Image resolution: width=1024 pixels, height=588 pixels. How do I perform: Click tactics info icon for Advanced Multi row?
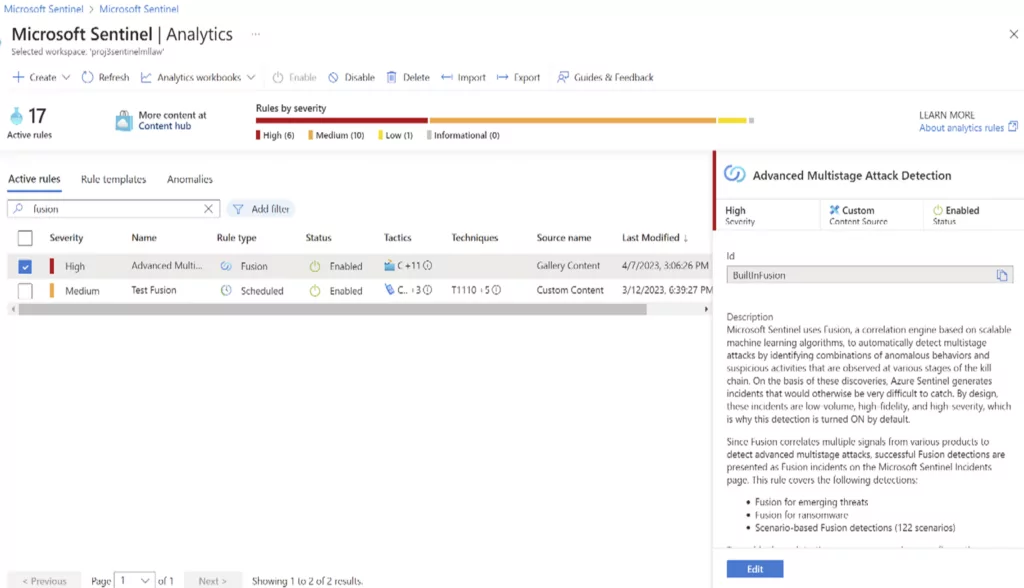tap(427, 265)
